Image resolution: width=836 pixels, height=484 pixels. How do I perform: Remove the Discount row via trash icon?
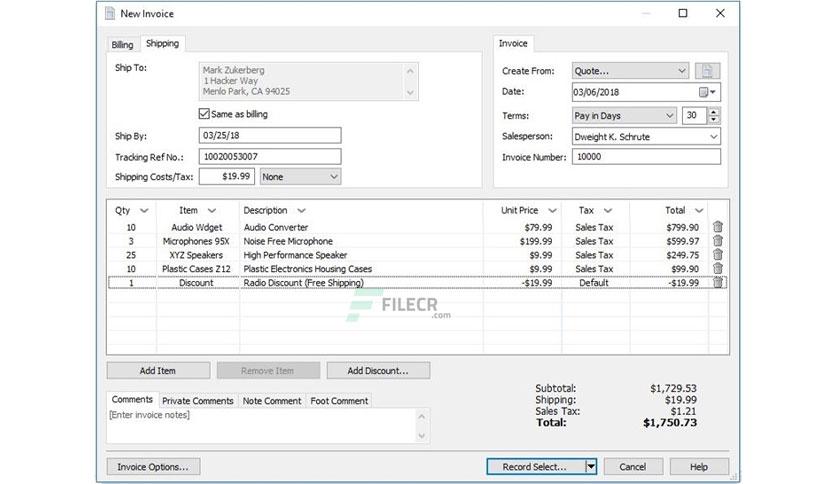pyautogui.click(x=718, y=283)
